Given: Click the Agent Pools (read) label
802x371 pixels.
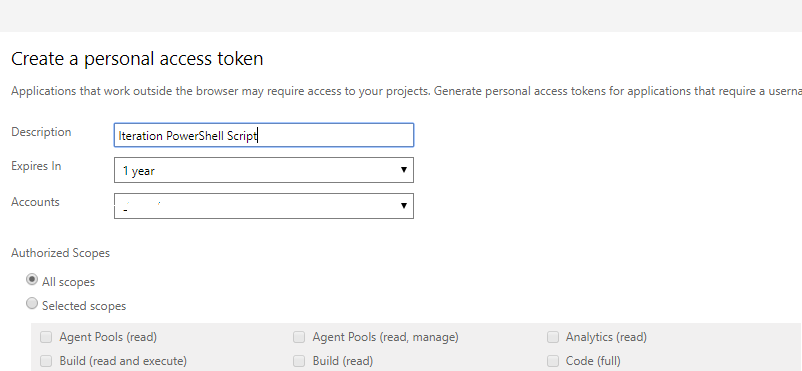Looking at the screenshot, I should point(108,337).
